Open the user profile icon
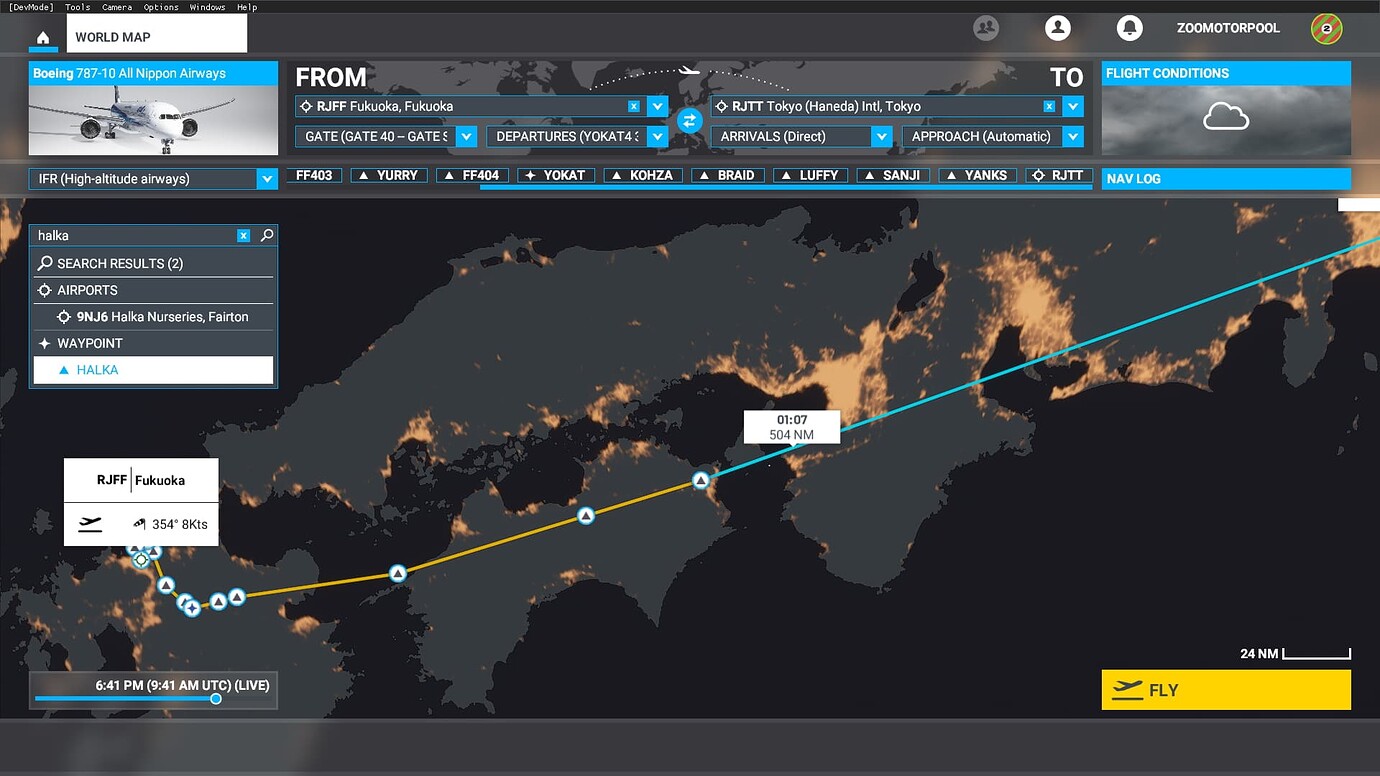The width and height of the screenshot is (1380, 776). (1058, 28)
